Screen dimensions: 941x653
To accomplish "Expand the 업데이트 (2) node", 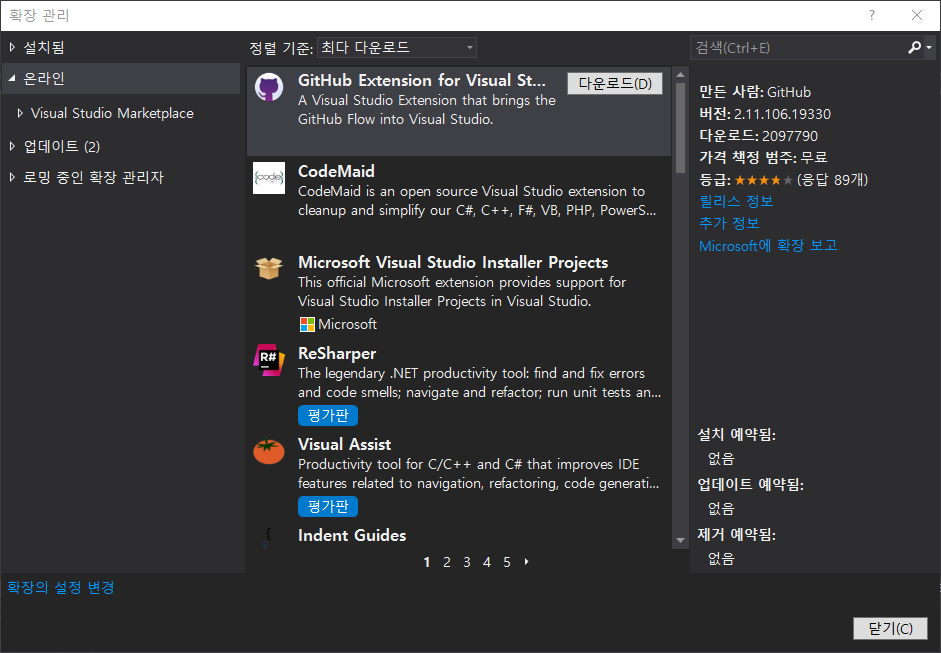I will click(12, 146).
